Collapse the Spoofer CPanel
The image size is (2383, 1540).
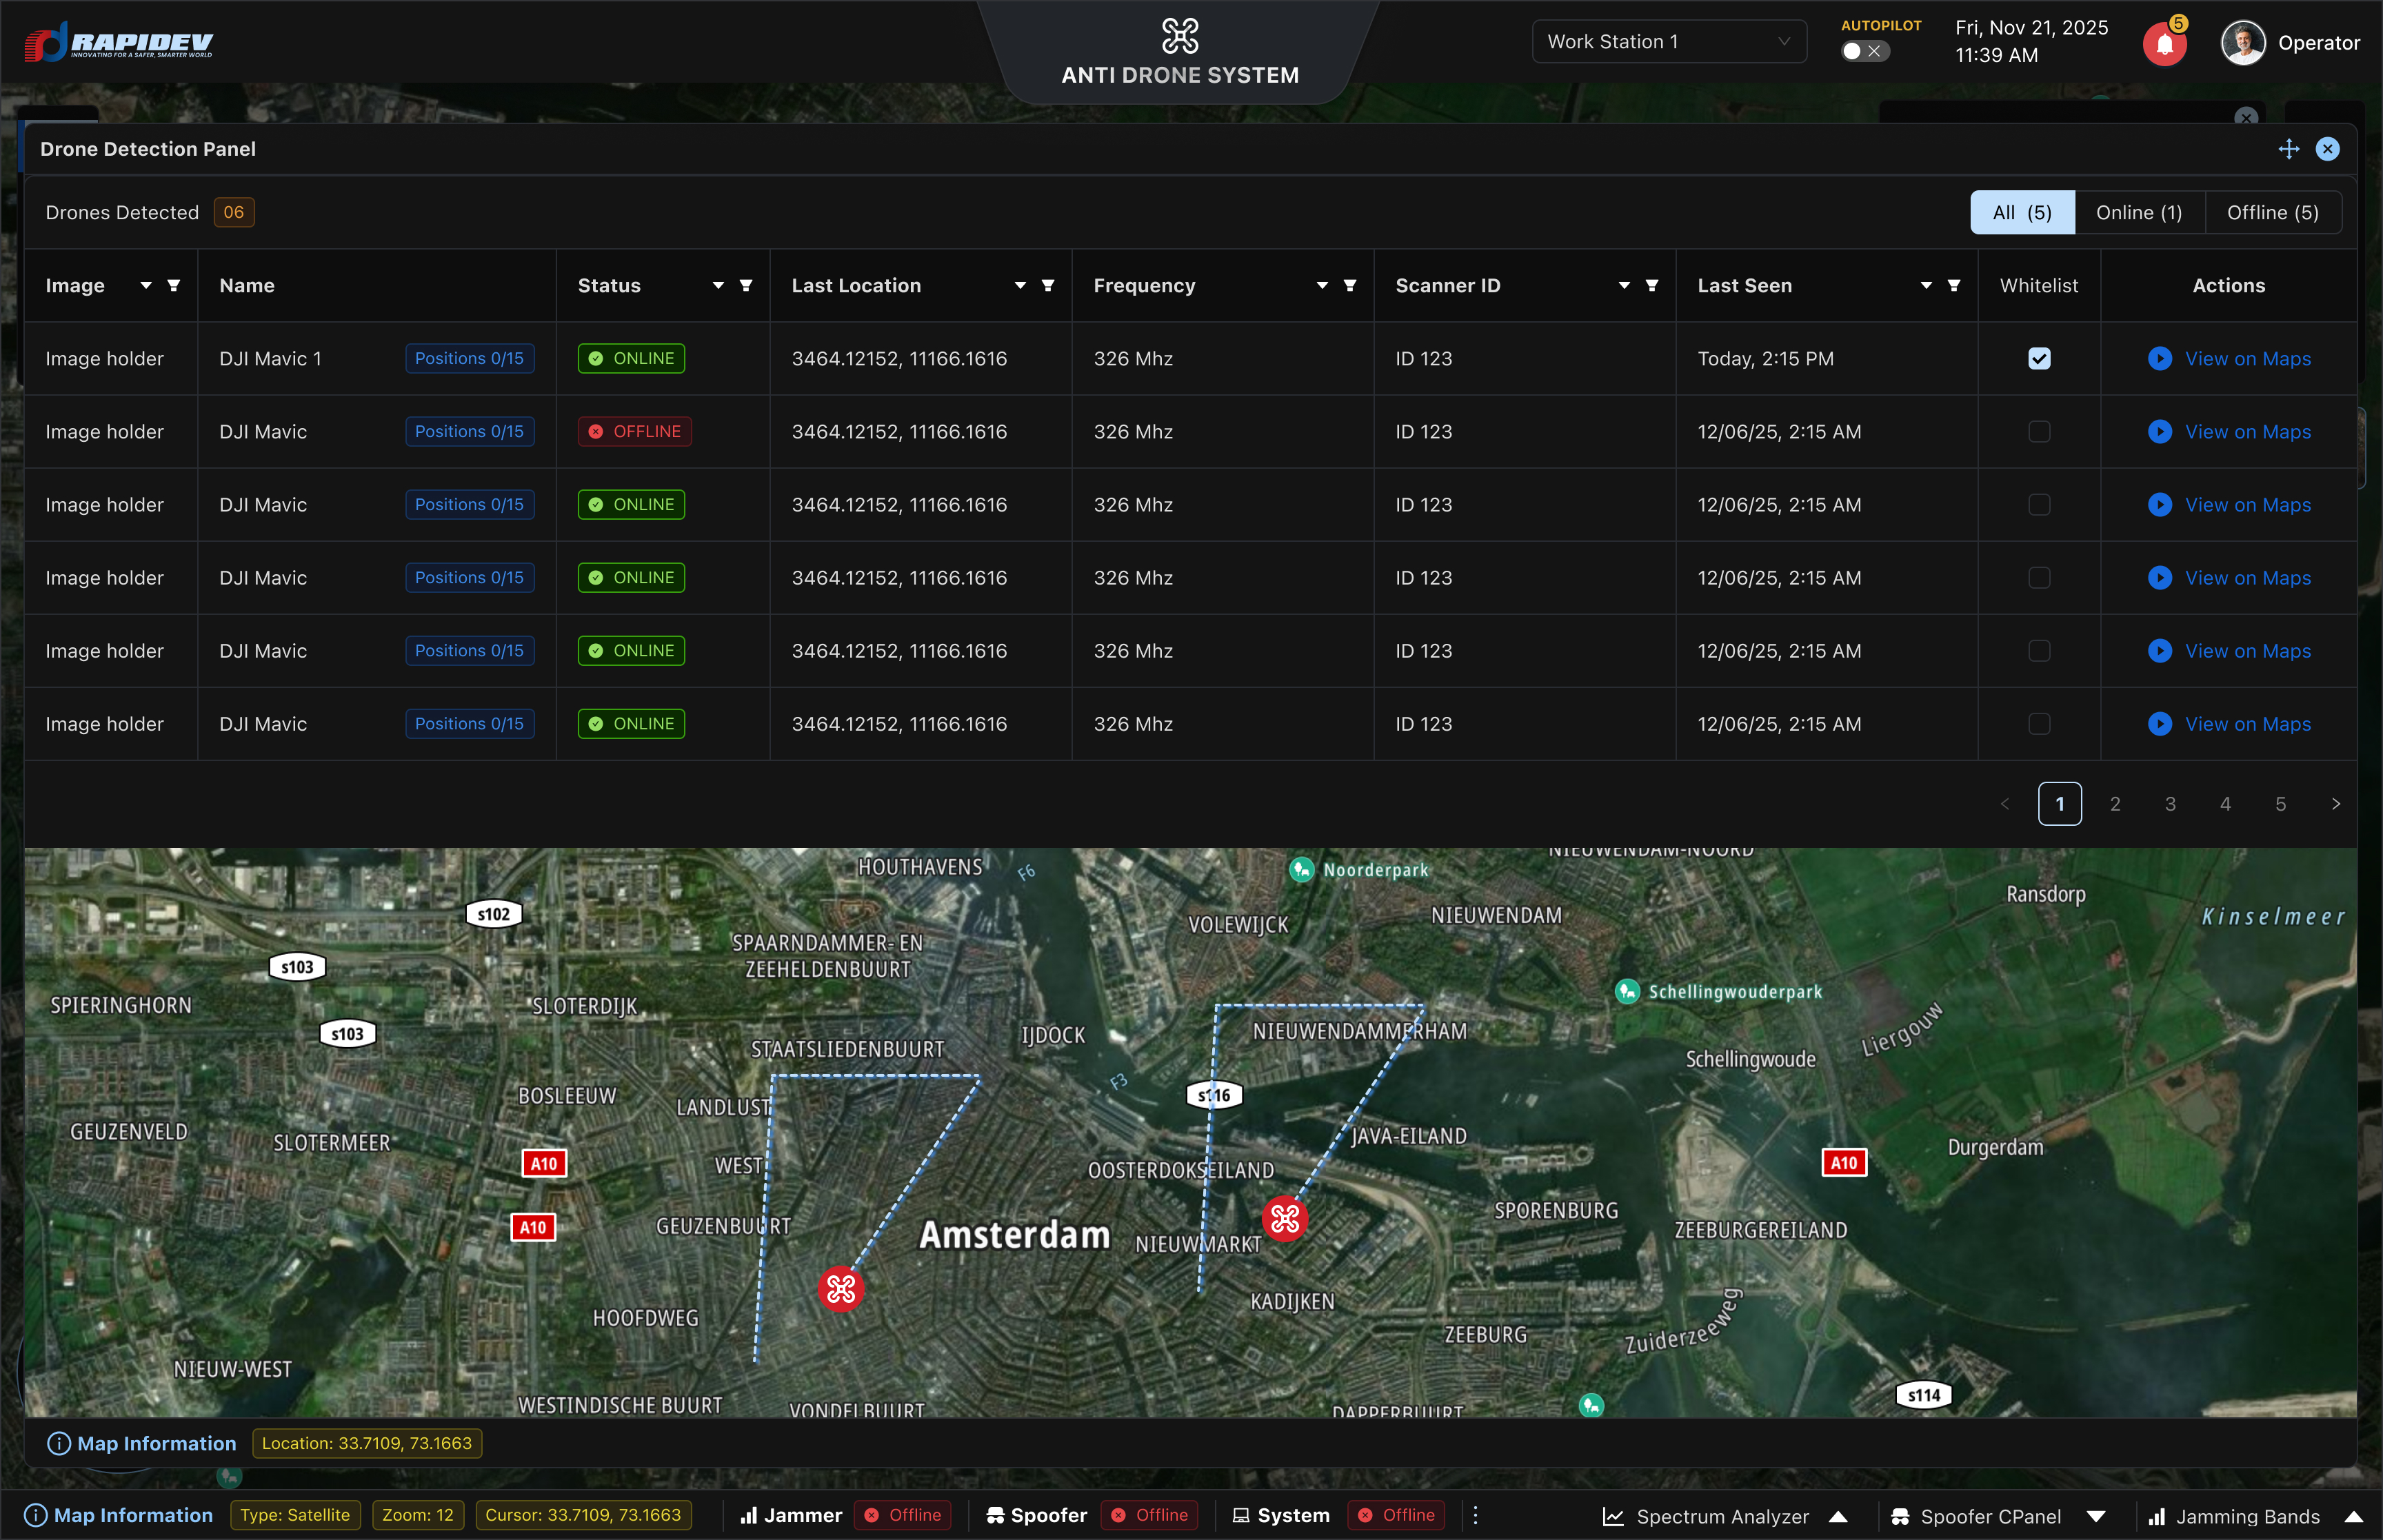coord(2097,1516)
